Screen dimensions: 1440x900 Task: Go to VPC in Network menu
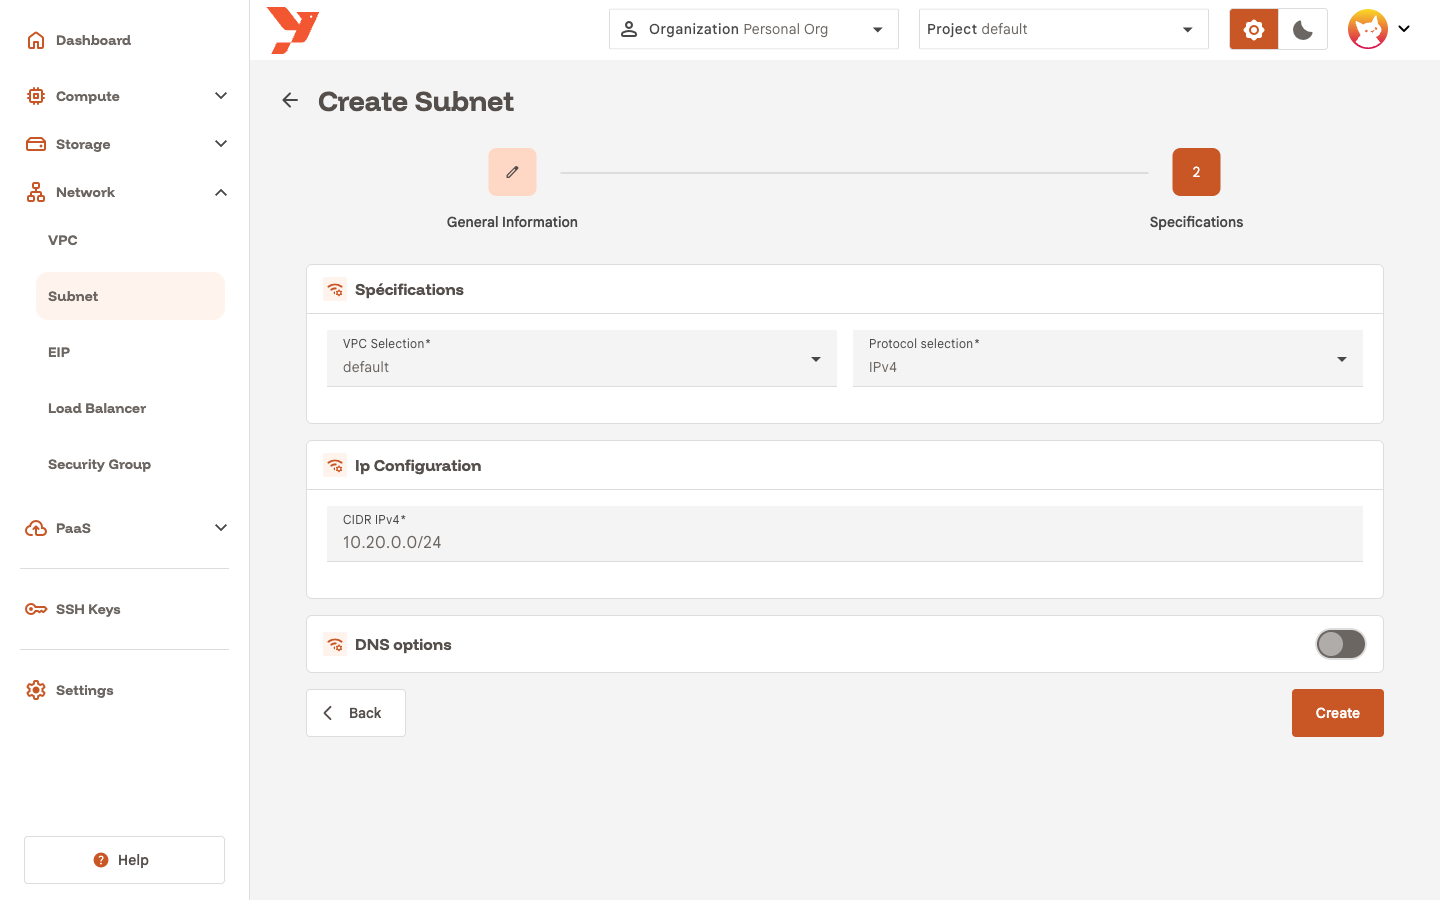(130, 240)
